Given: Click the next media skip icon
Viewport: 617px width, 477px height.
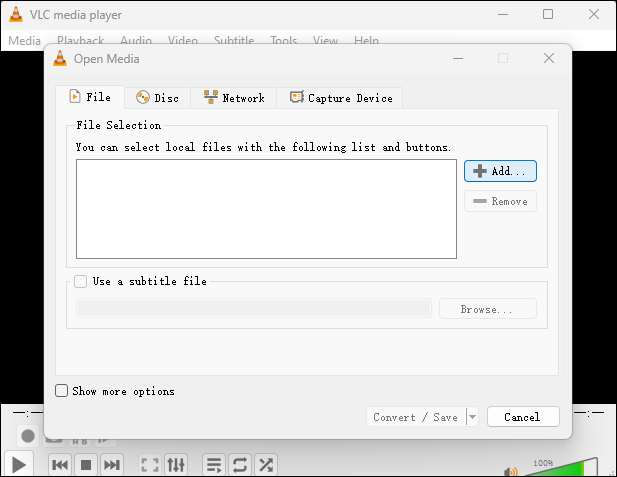Looking at the screenshot, I should [x=112, y=465].
